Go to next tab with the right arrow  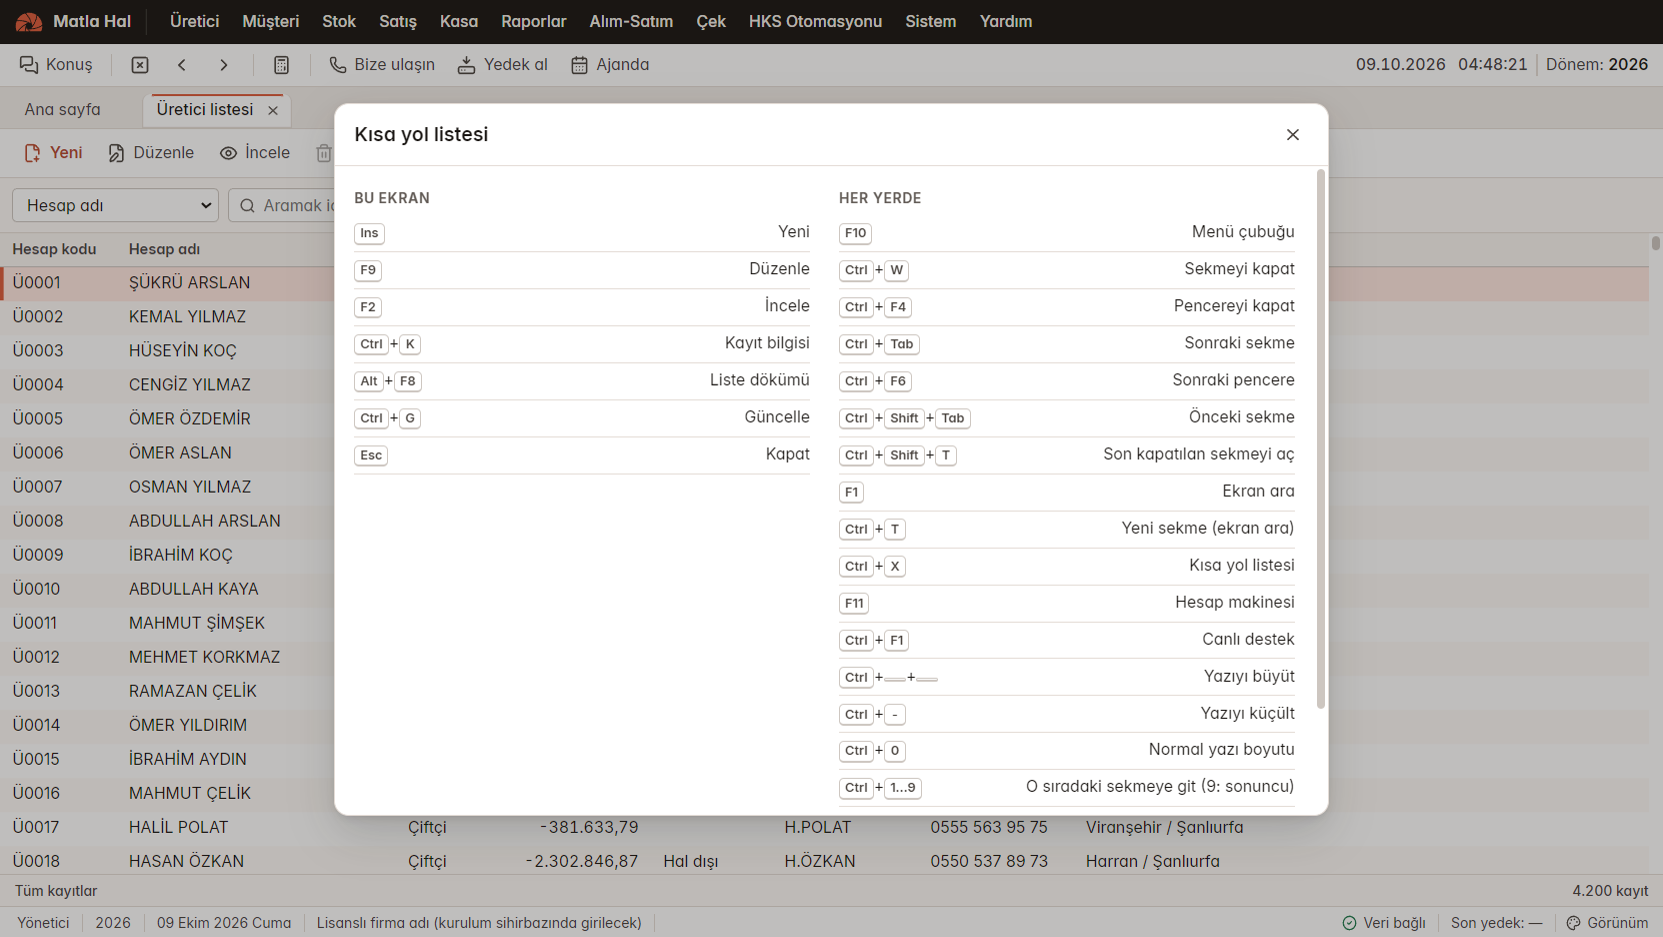(x=224, y=65)
